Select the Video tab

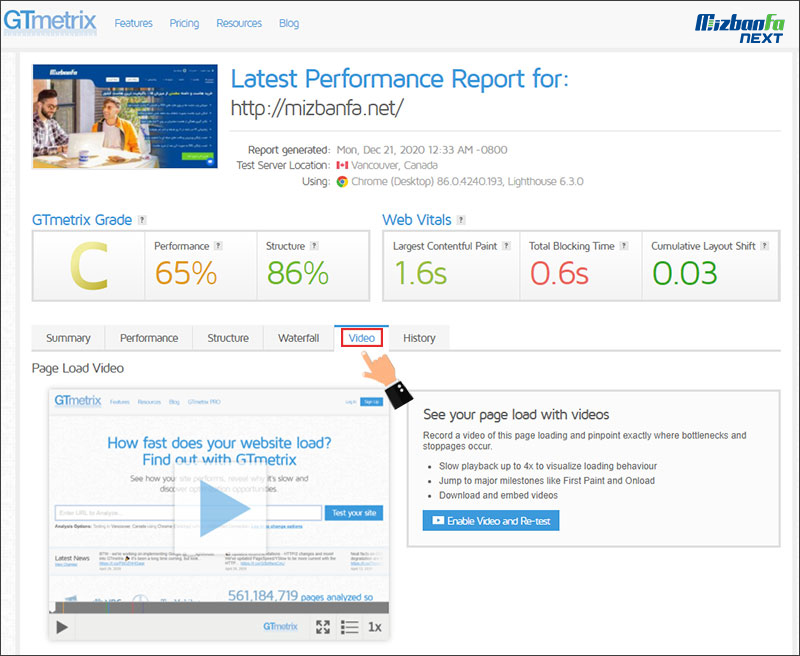coord(362,338)
